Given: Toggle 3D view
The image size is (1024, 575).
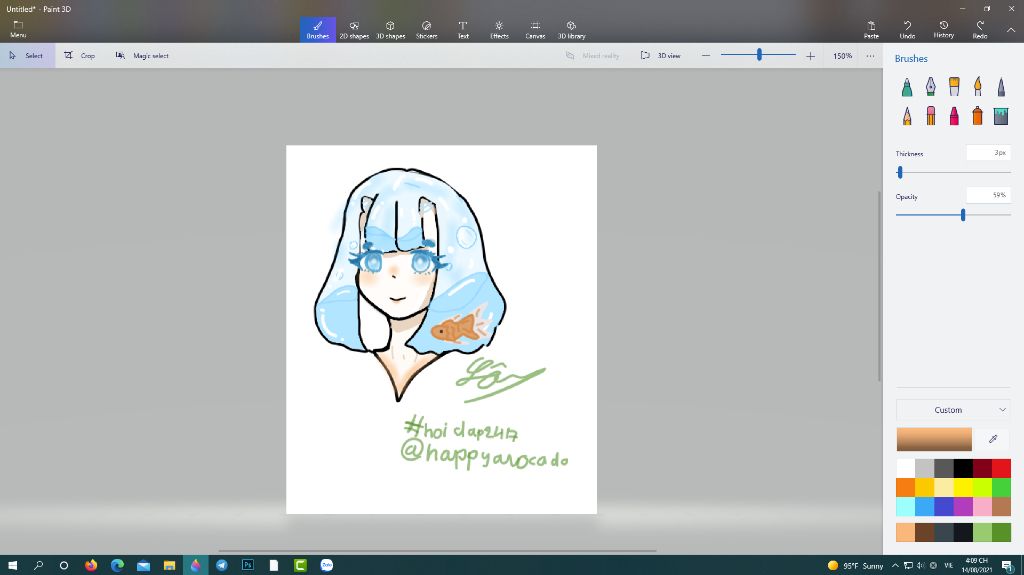Looking at the screenshot, I should (661, 56).
